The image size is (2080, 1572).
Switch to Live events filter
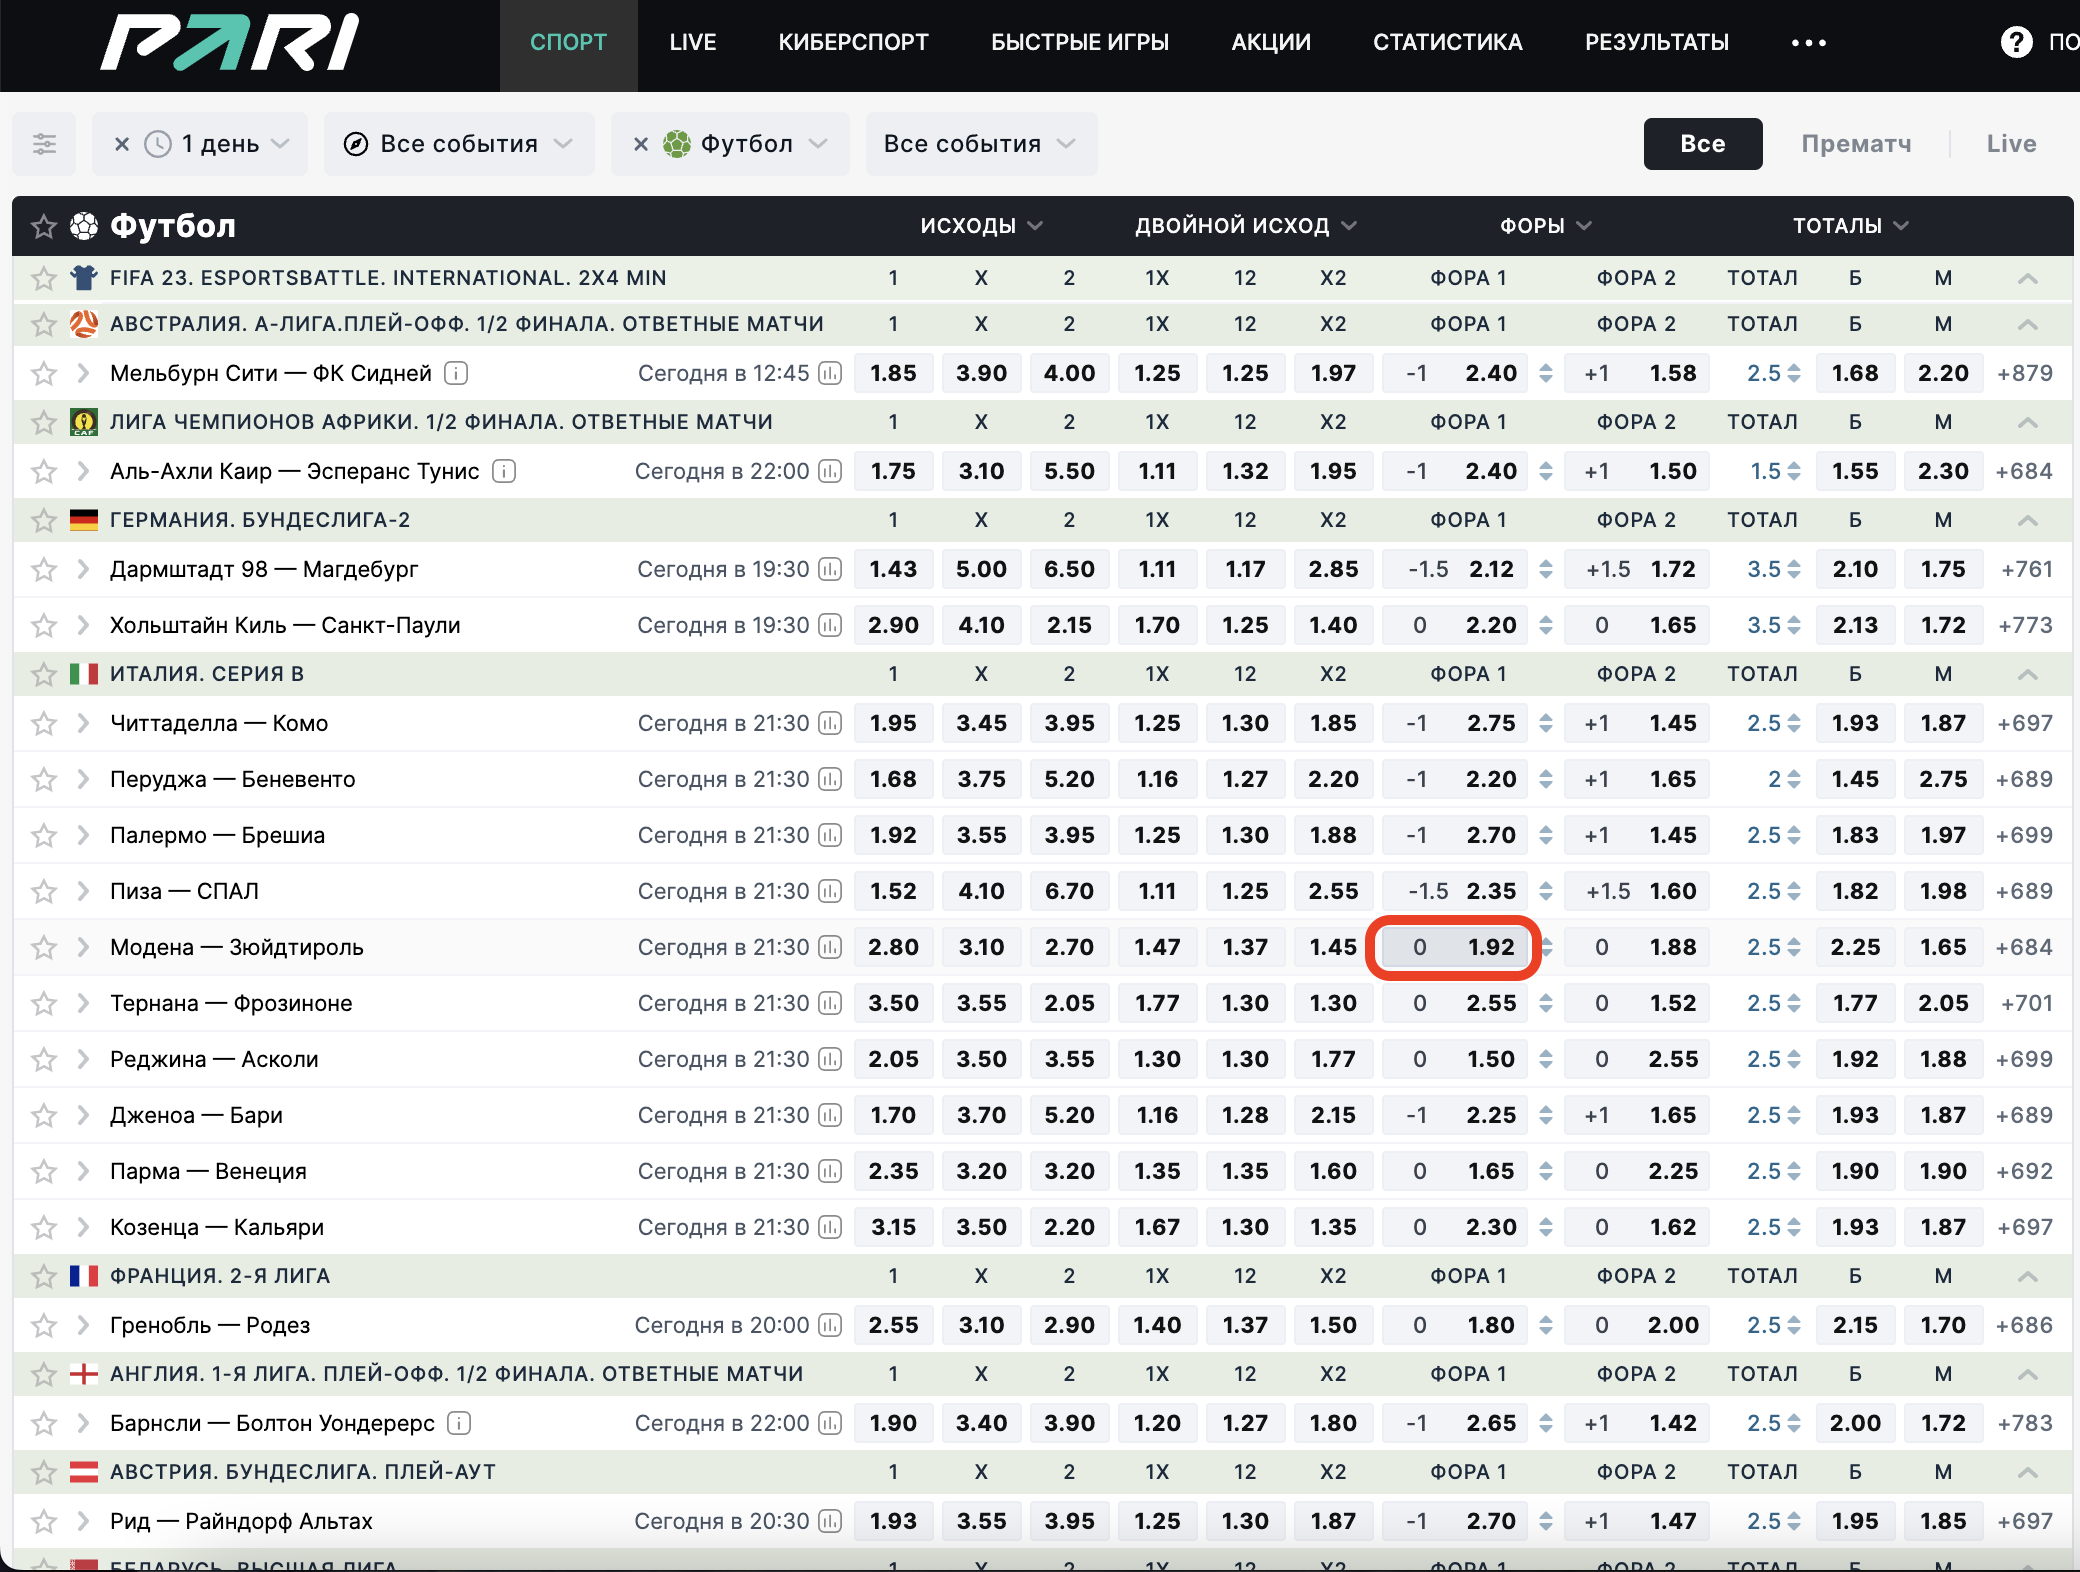coord(2011,144)
